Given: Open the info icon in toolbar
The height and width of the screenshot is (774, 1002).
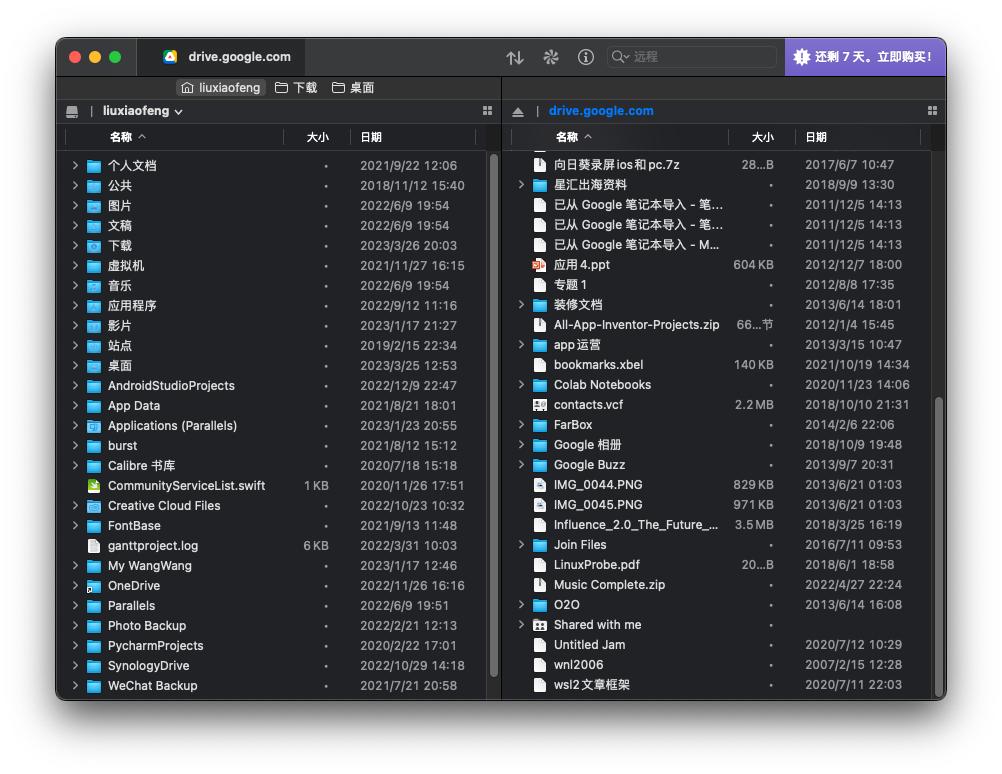Looking at the screenshot, I should (x=585, y=58).
